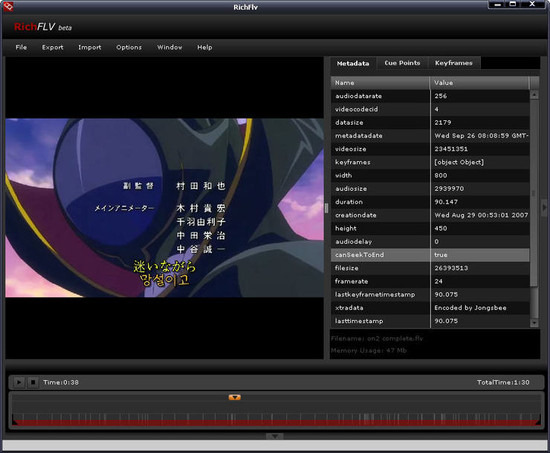Select the audiodelay row
Viewport: 550px width, 453px height.
click(430, 241)
